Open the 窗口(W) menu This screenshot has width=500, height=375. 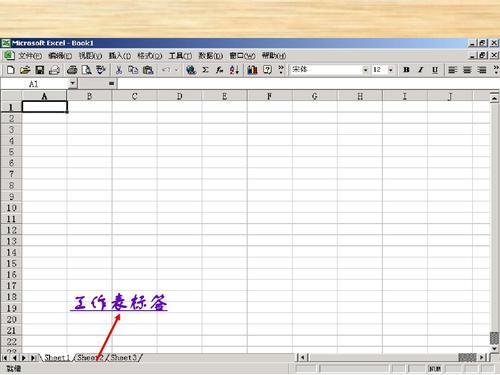click(242, 56)
